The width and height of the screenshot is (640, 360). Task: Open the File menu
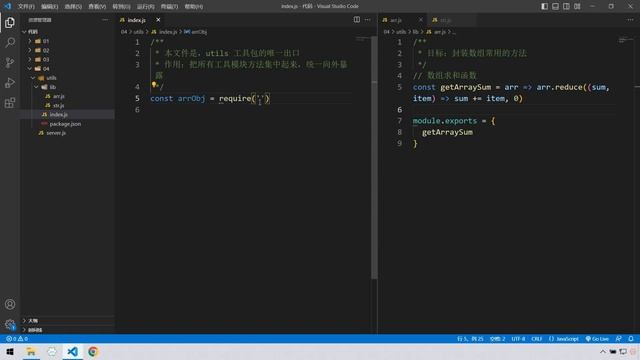coord(26,7)
